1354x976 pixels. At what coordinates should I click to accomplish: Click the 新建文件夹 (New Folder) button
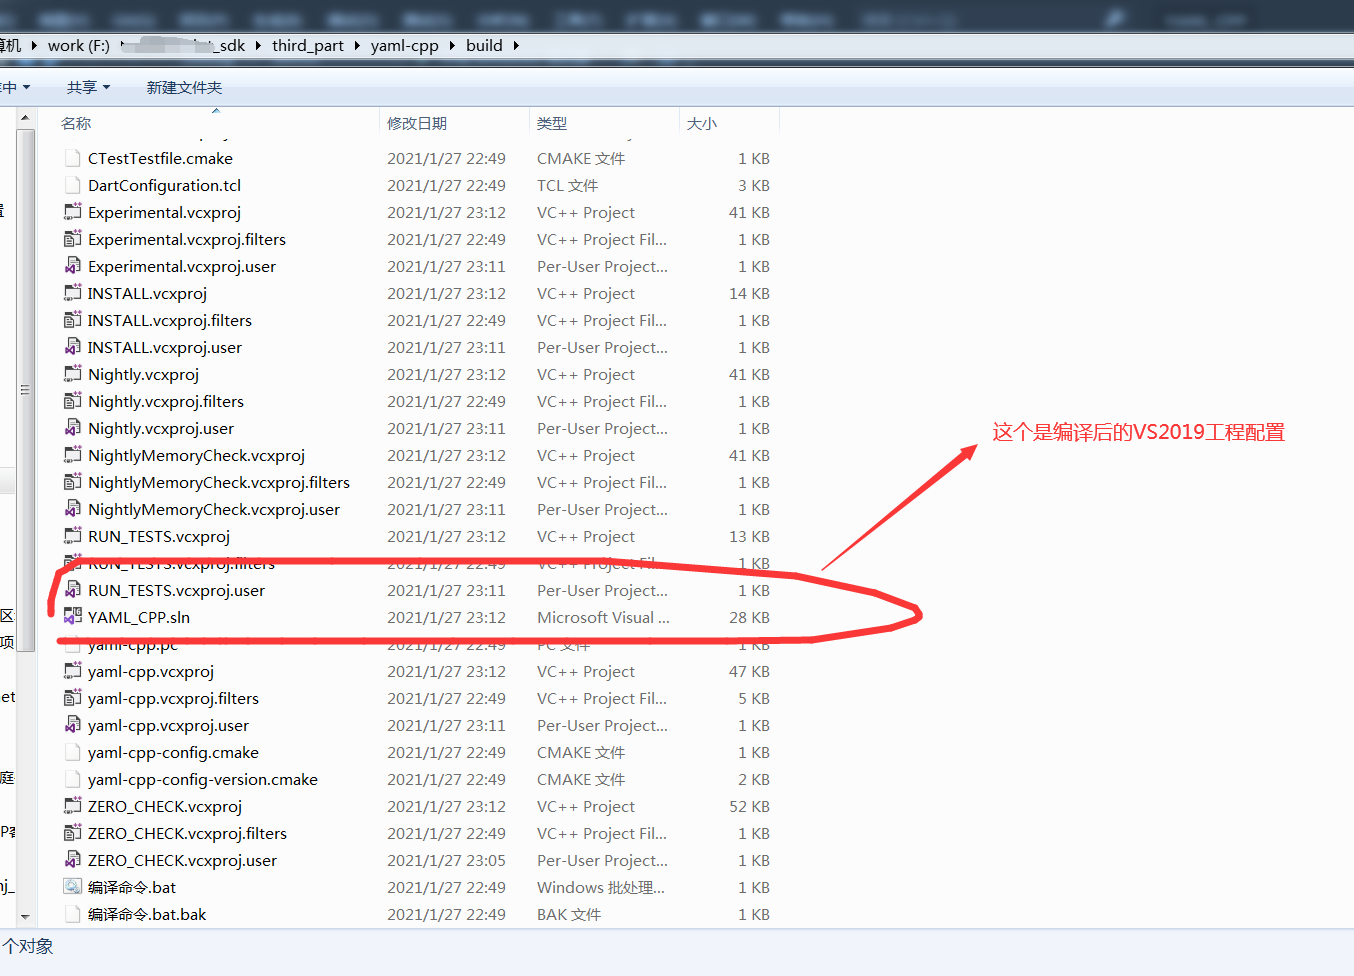click(184, 87)
